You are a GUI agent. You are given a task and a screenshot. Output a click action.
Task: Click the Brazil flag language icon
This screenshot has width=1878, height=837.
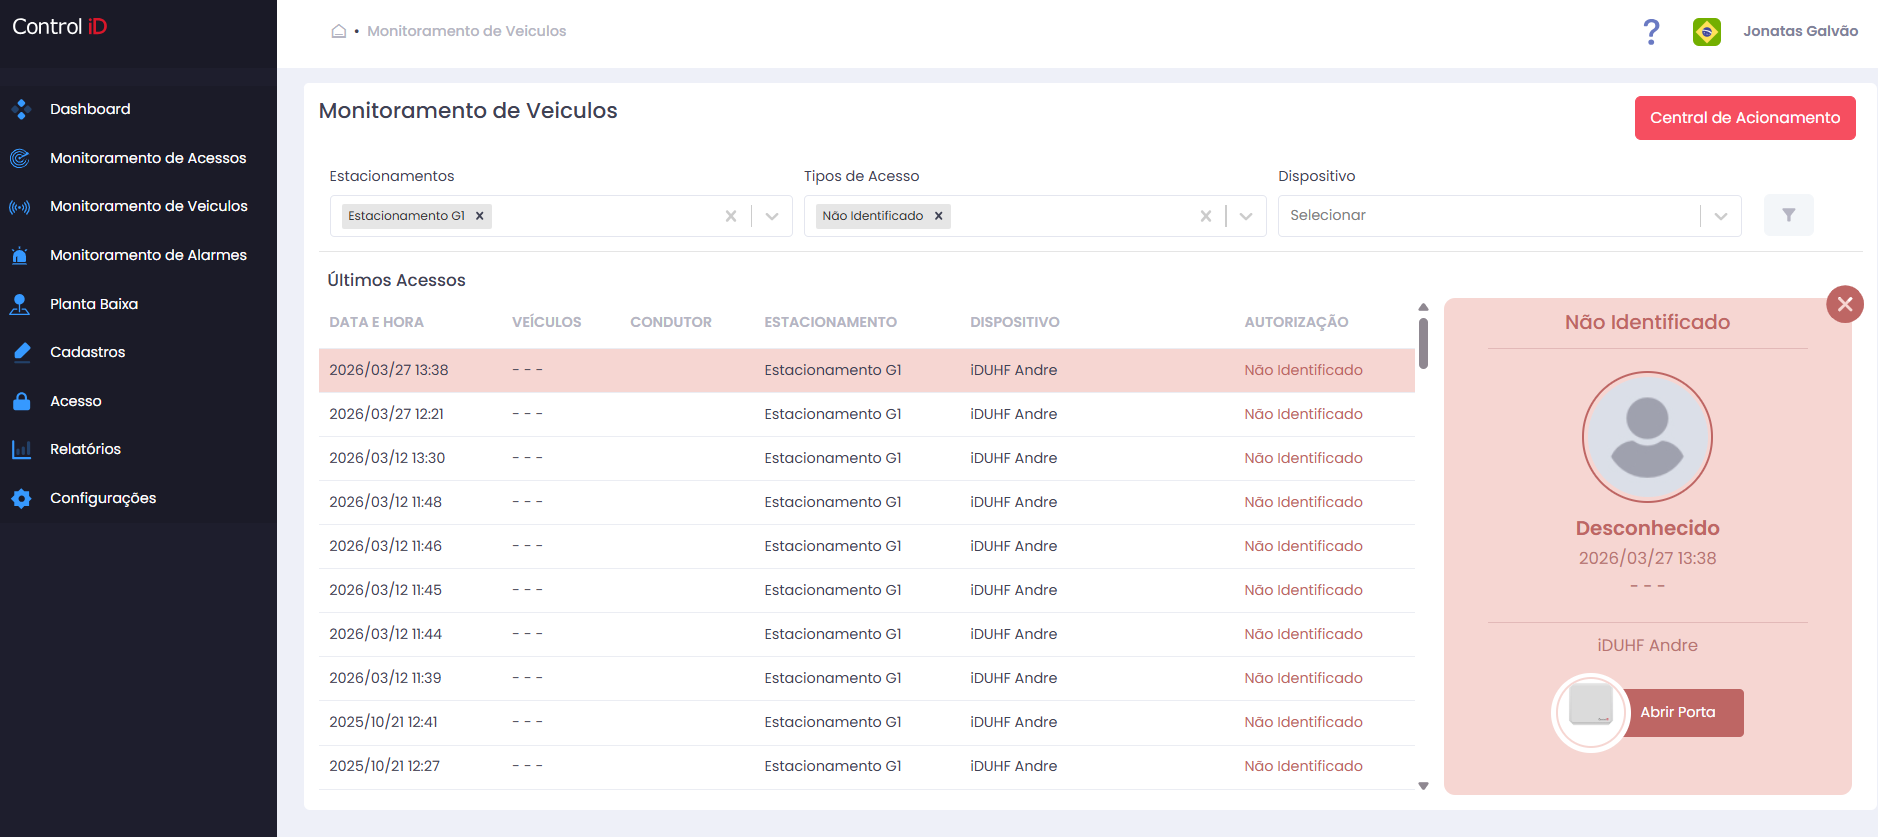click(1706, 32)
